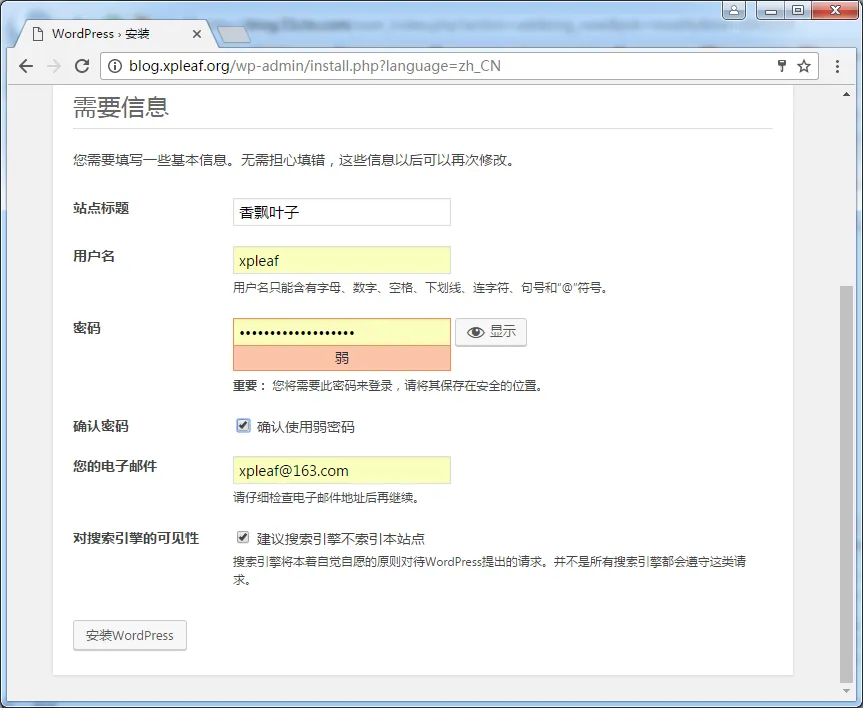Click the browser forward arrow
Image resolution: width=863 pixels, height=708 pixels.
(54, 66)
